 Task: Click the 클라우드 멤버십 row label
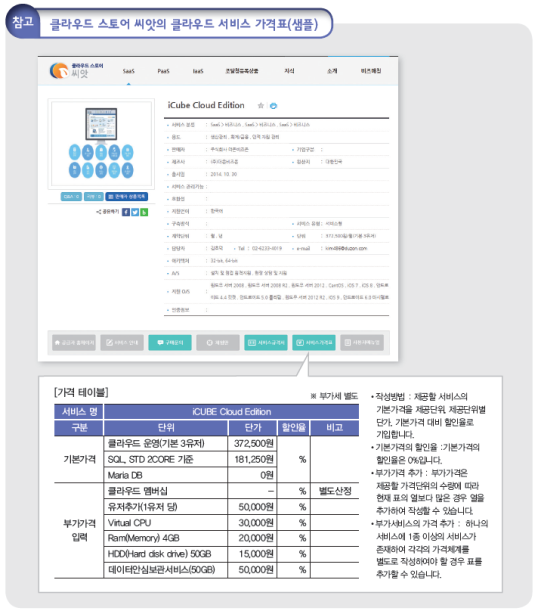[138, 491]
